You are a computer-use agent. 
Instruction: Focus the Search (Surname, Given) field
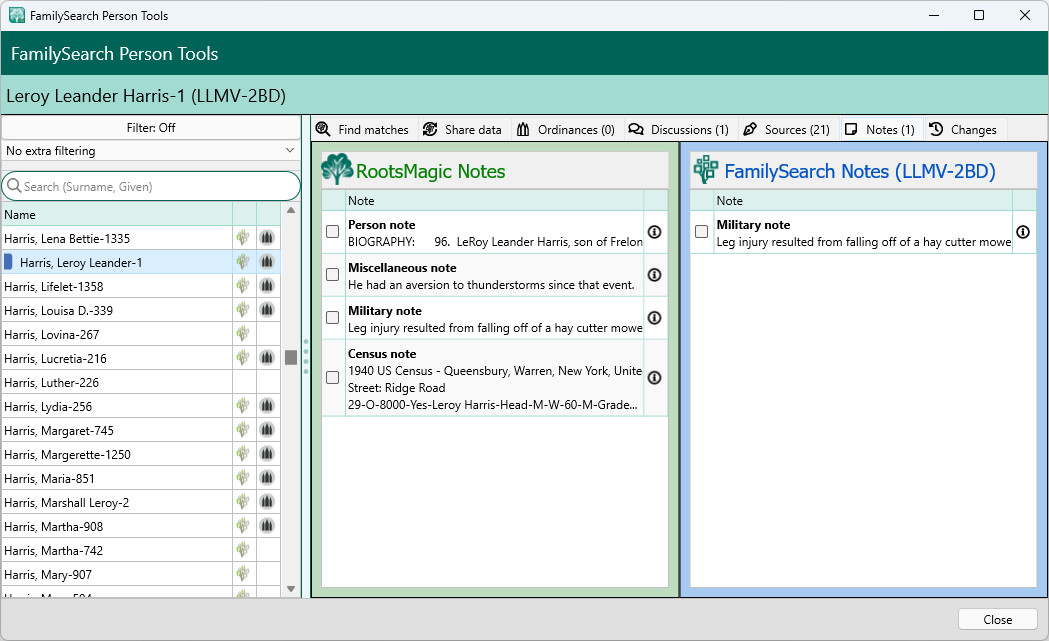(x=151, y=187)
